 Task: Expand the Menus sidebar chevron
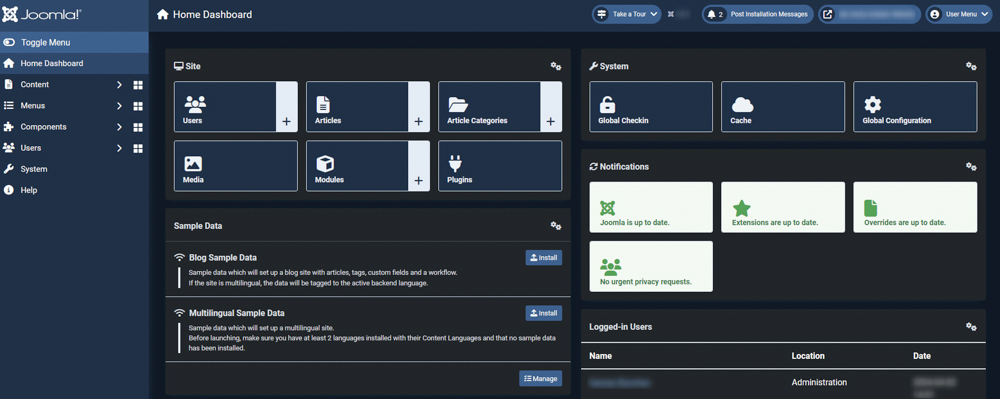pyautogui.click(x=119, y=106)
